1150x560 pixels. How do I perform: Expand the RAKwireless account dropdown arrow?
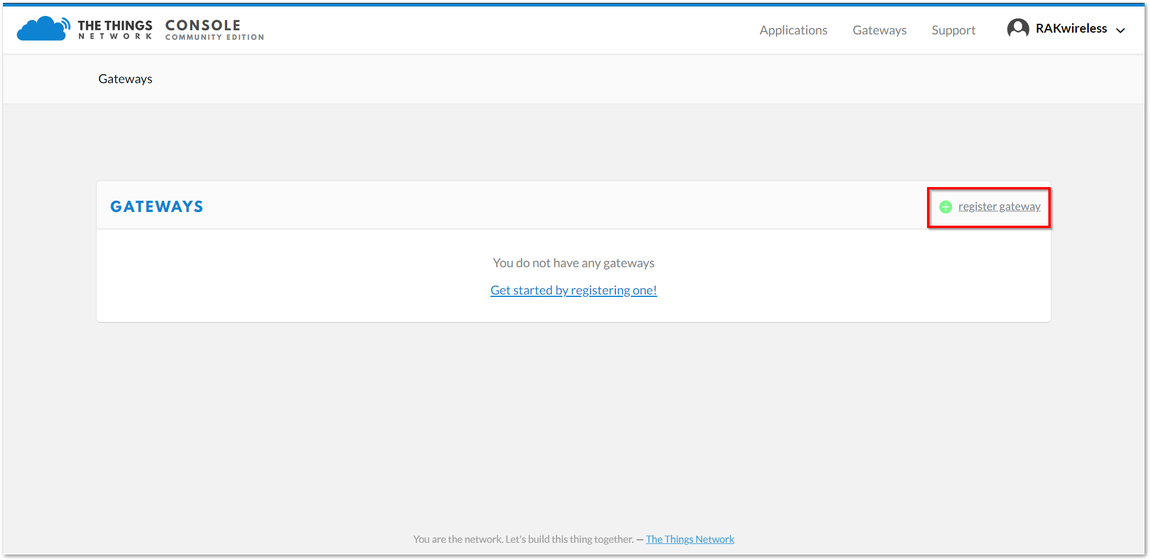1120,31
